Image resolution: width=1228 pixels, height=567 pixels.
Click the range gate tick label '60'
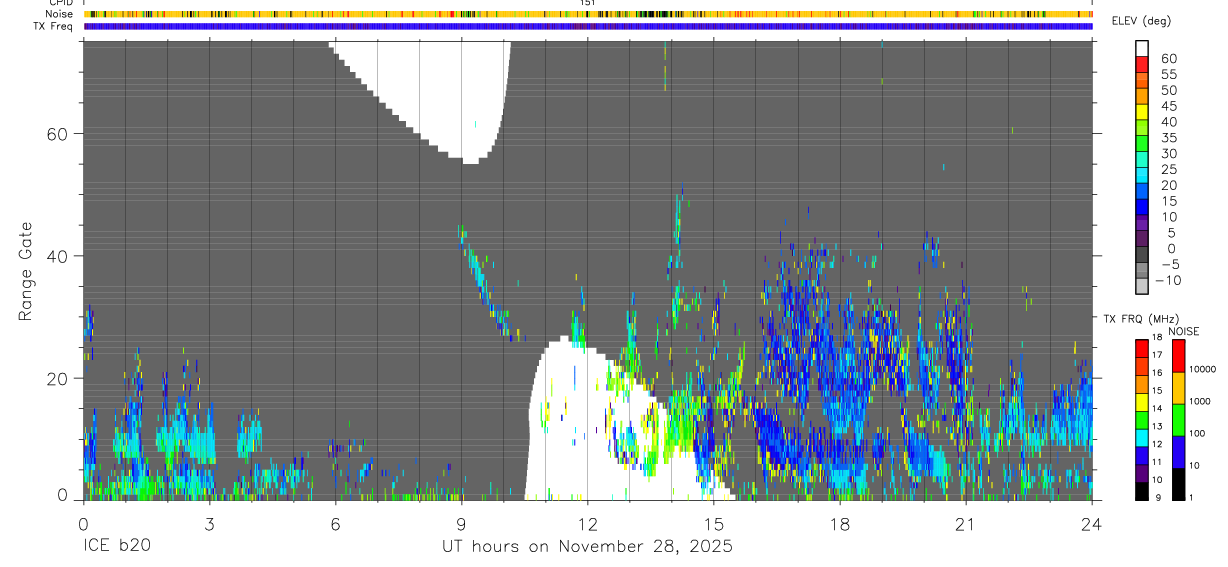(57, 134)
